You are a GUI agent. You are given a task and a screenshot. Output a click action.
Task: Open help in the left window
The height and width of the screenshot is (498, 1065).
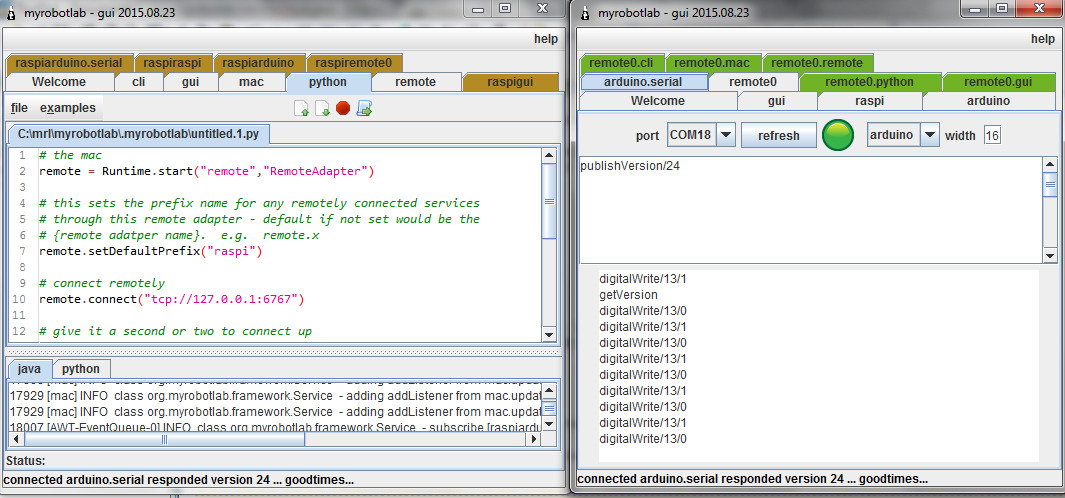pos(546,39)
